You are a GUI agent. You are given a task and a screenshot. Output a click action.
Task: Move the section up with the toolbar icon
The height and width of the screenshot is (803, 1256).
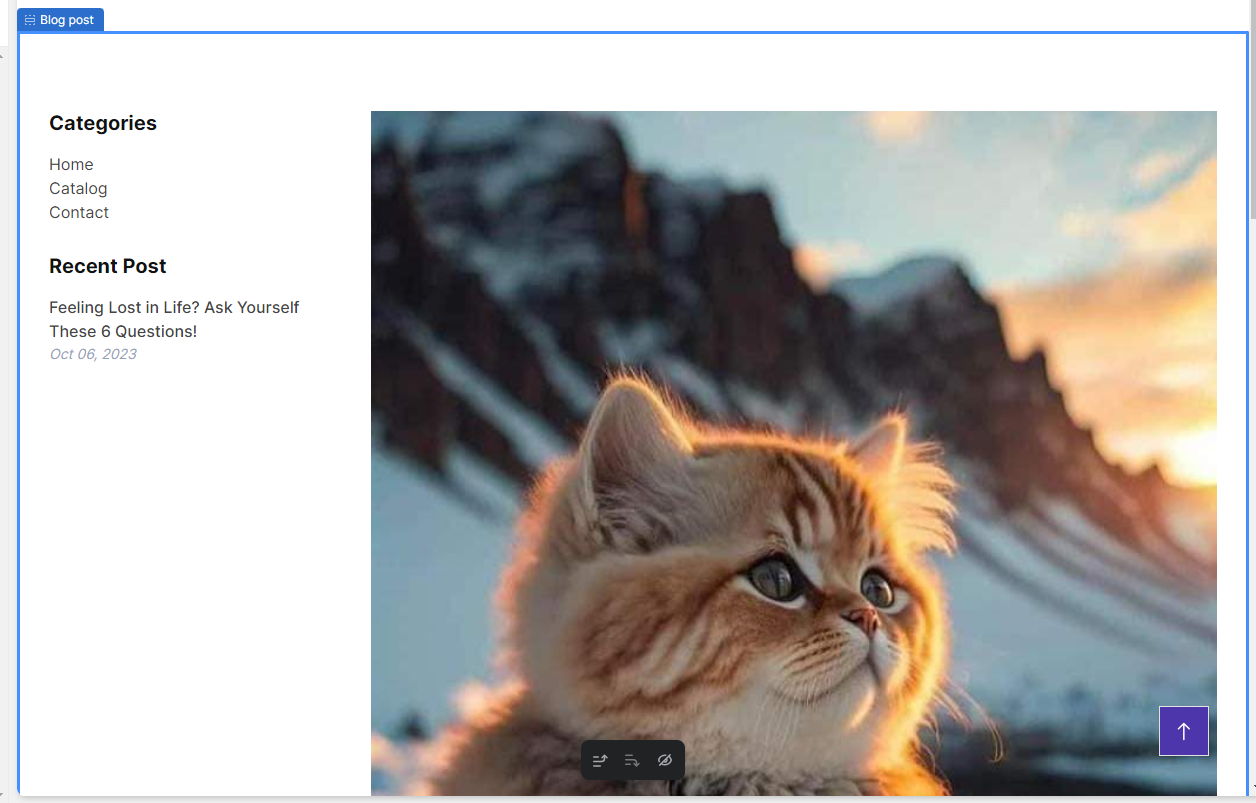(x=600, y=761)
